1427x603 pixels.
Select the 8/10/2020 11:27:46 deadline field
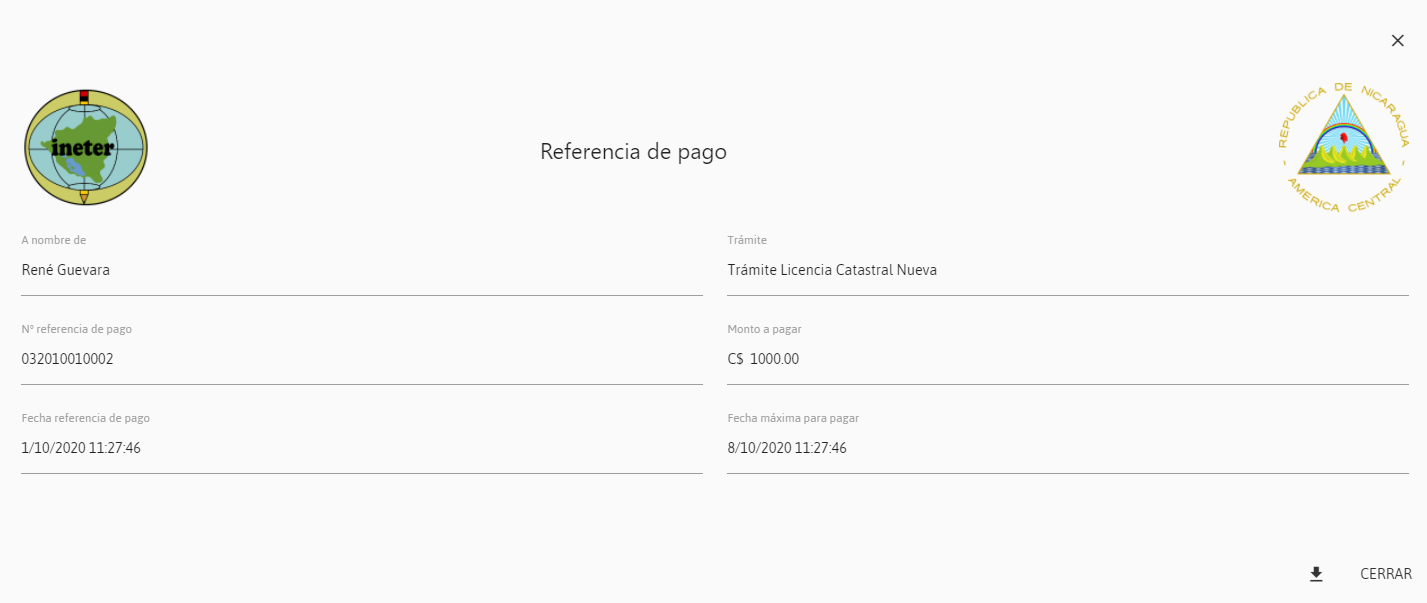click(x=1068, y=448)
